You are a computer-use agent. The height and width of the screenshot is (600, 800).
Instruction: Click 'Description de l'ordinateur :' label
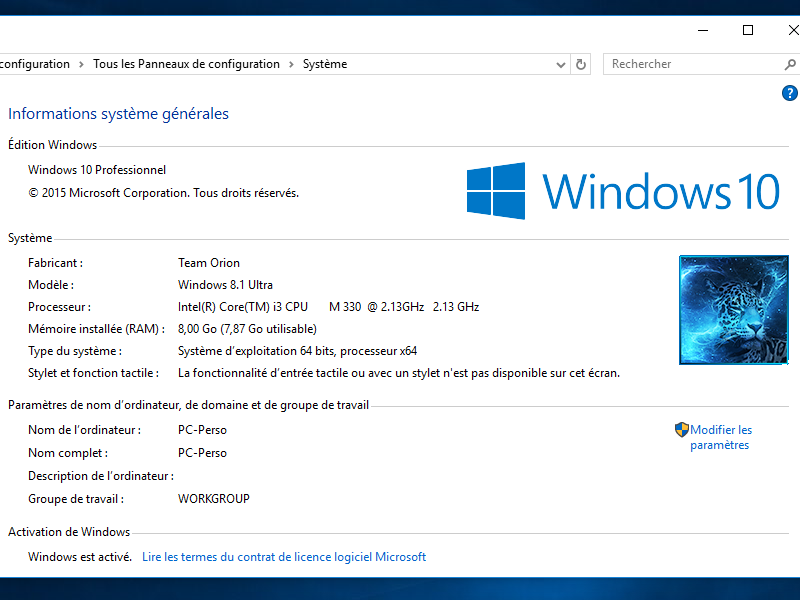101,476
